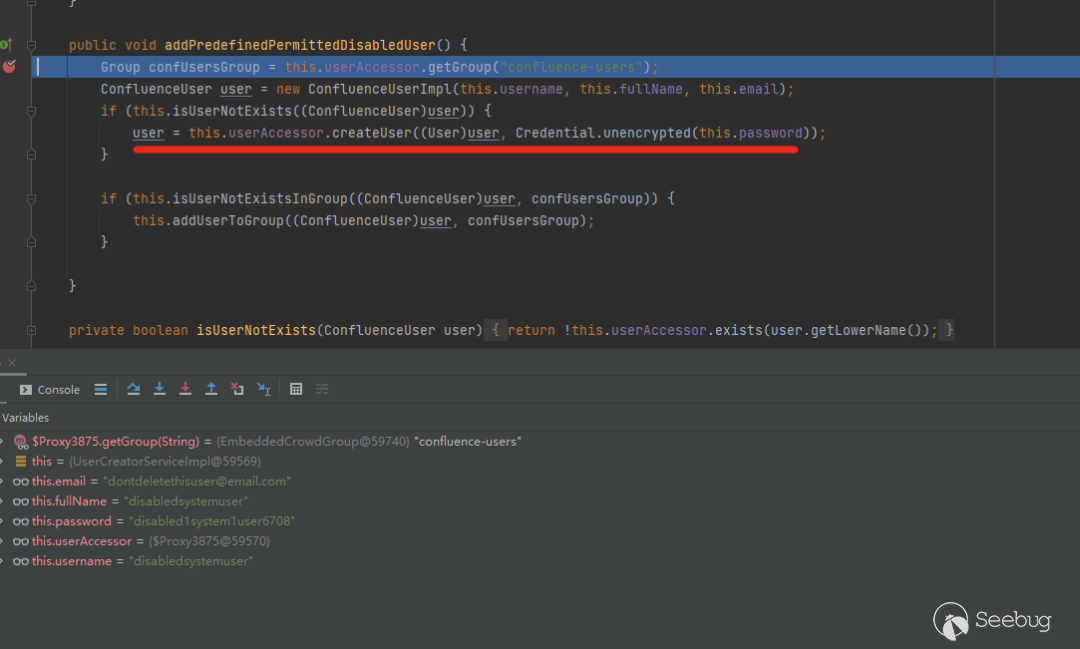The height and width of the screenshot is (649, 1080).
Task: Click the Trace Current Stream Chain icon
Action: click(322, 389)
